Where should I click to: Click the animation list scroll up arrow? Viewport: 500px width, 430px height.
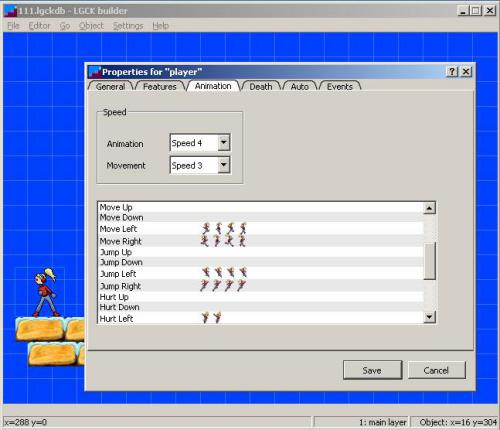pos(429,208)
